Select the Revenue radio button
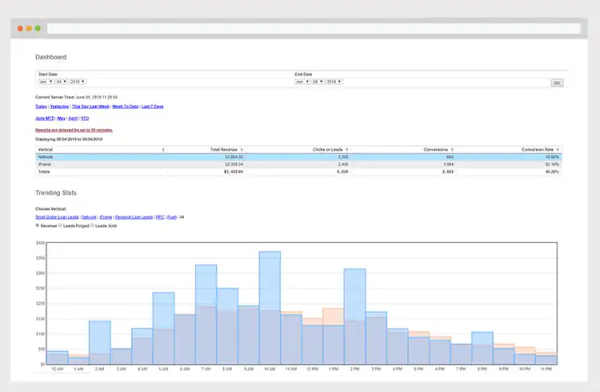This screenshot has height=392, width=600. 38,226
